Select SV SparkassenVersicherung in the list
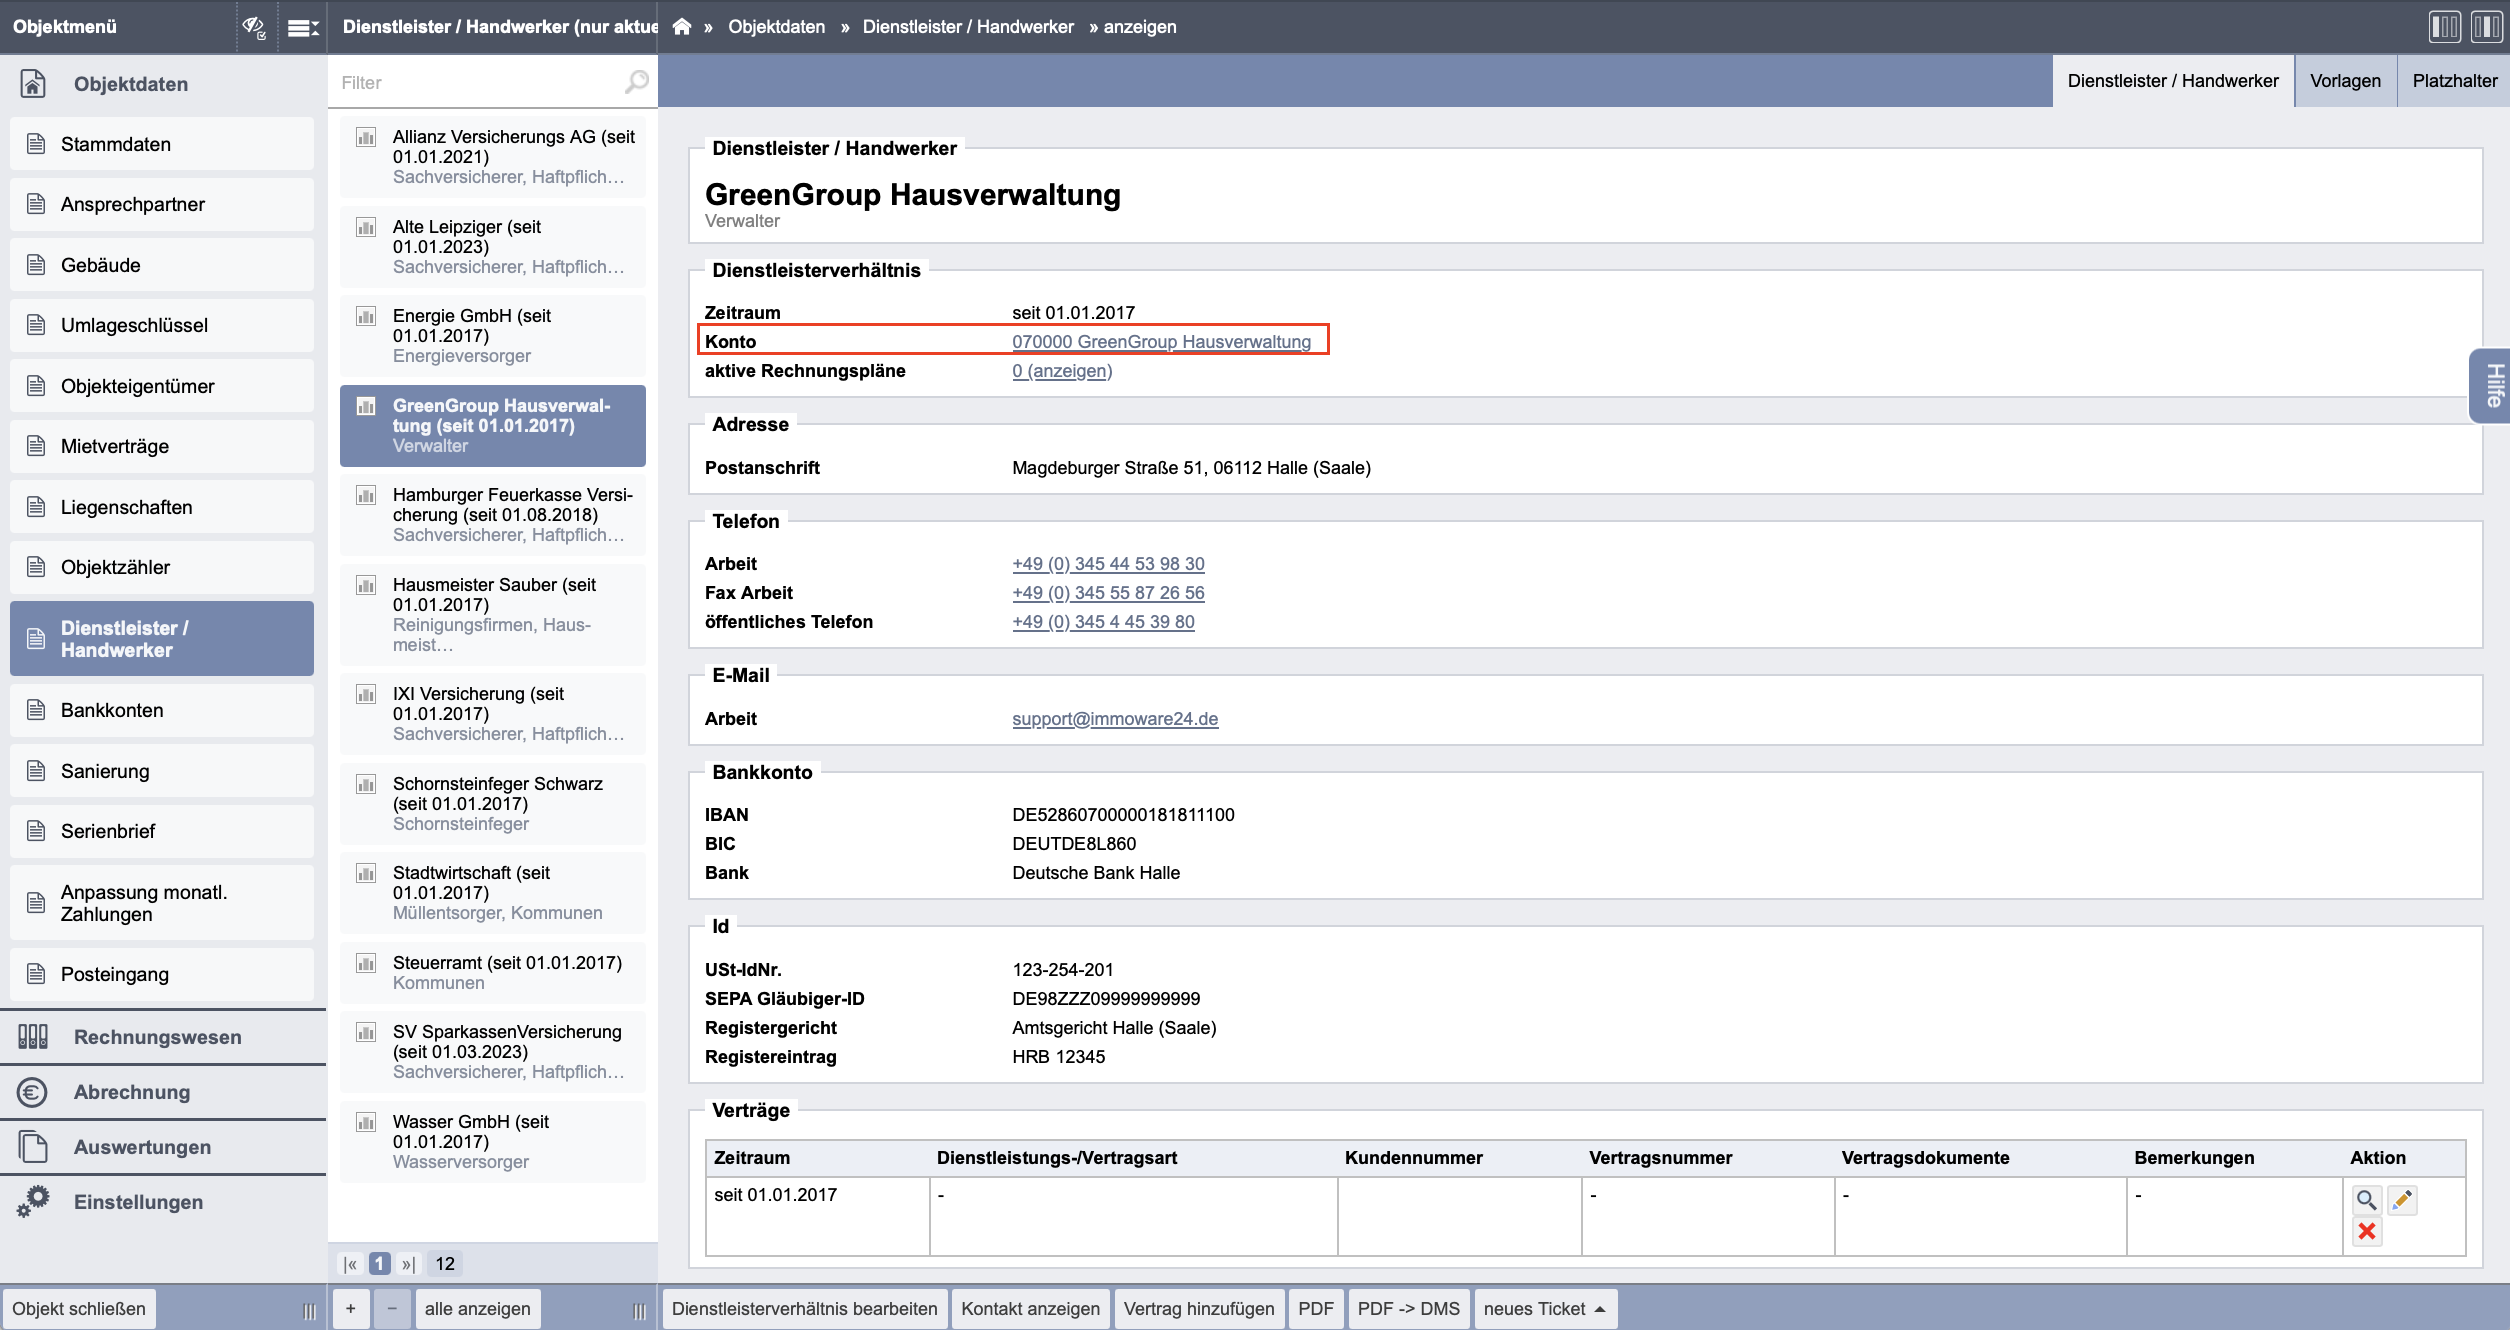2510x1330 pixels. pyautogui.click(x=493, y=1052)
